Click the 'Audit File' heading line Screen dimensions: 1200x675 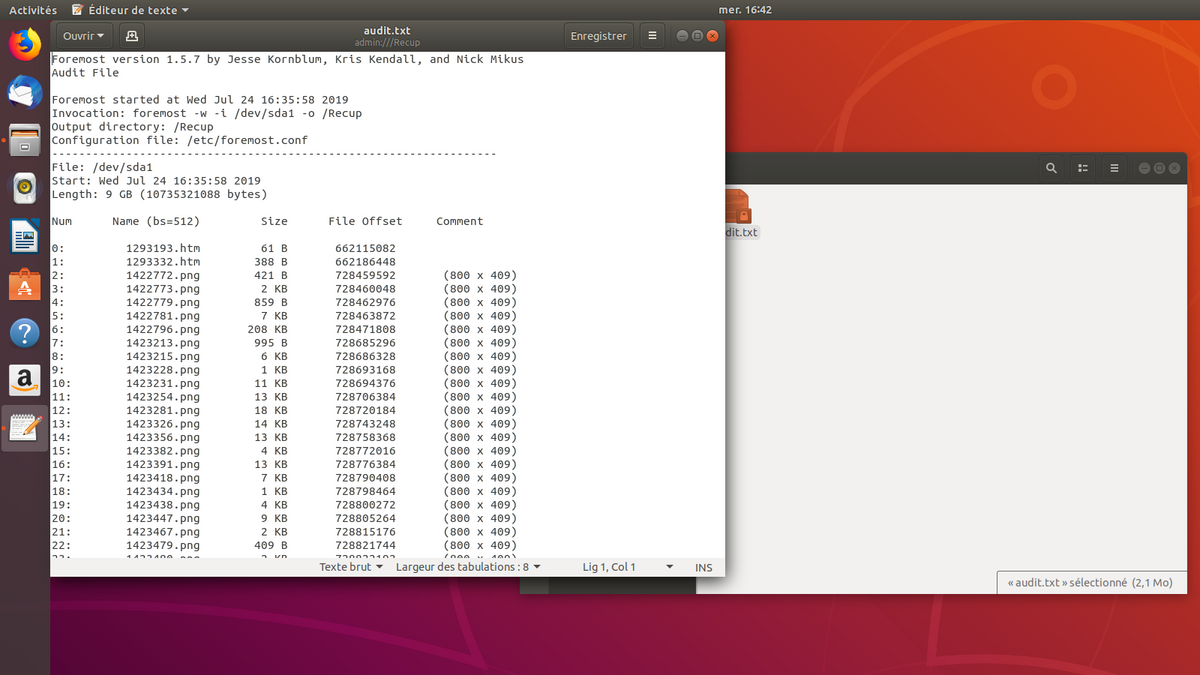point(85,73)
